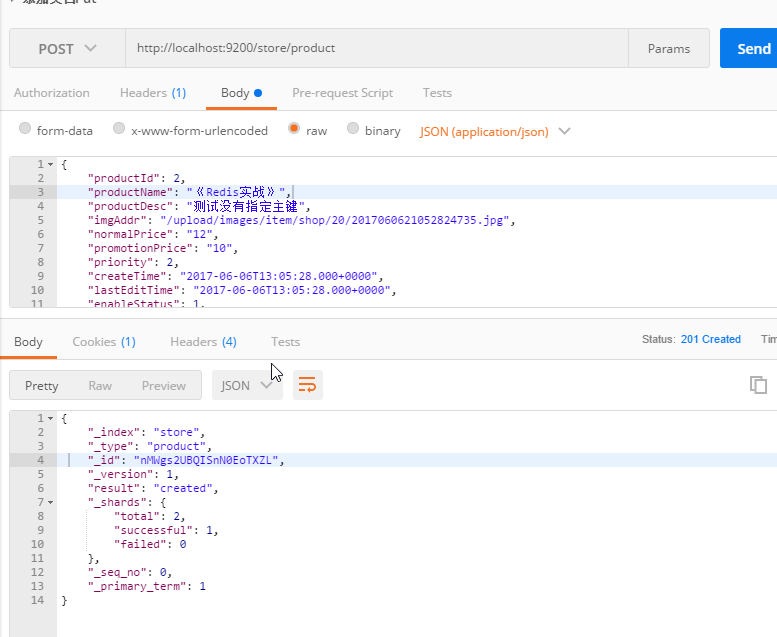The width and height of the screenshot is (777, 637).
Task: Switch to the Authorization tab
Action: pos(52,93)
